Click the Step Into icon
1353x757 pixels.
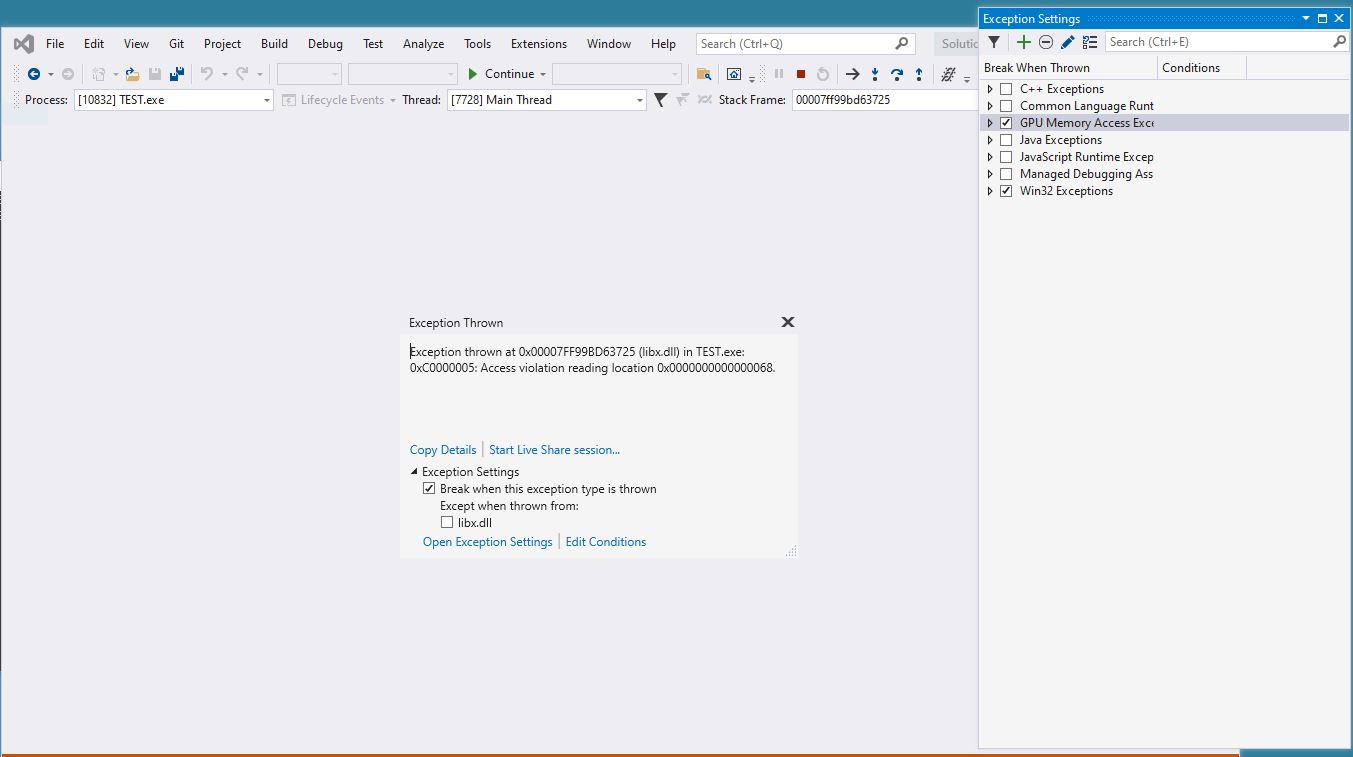point(875,74)
